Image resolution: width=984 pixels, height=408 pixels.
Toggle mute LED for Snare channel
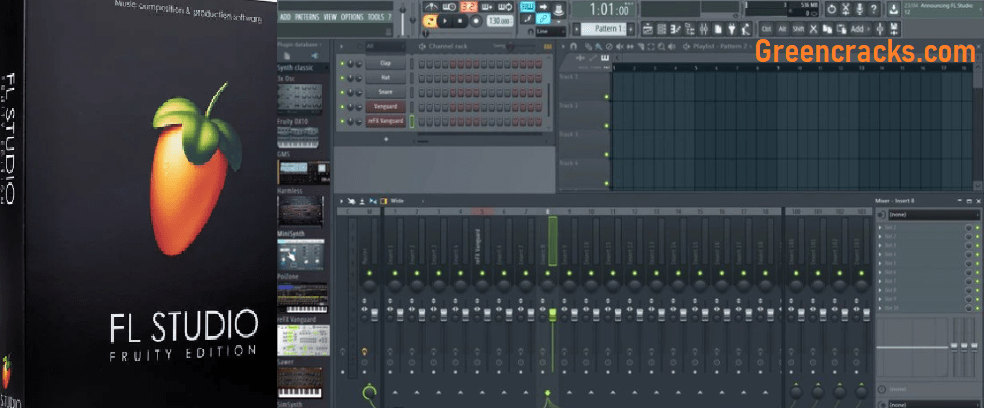coord(342,92)
